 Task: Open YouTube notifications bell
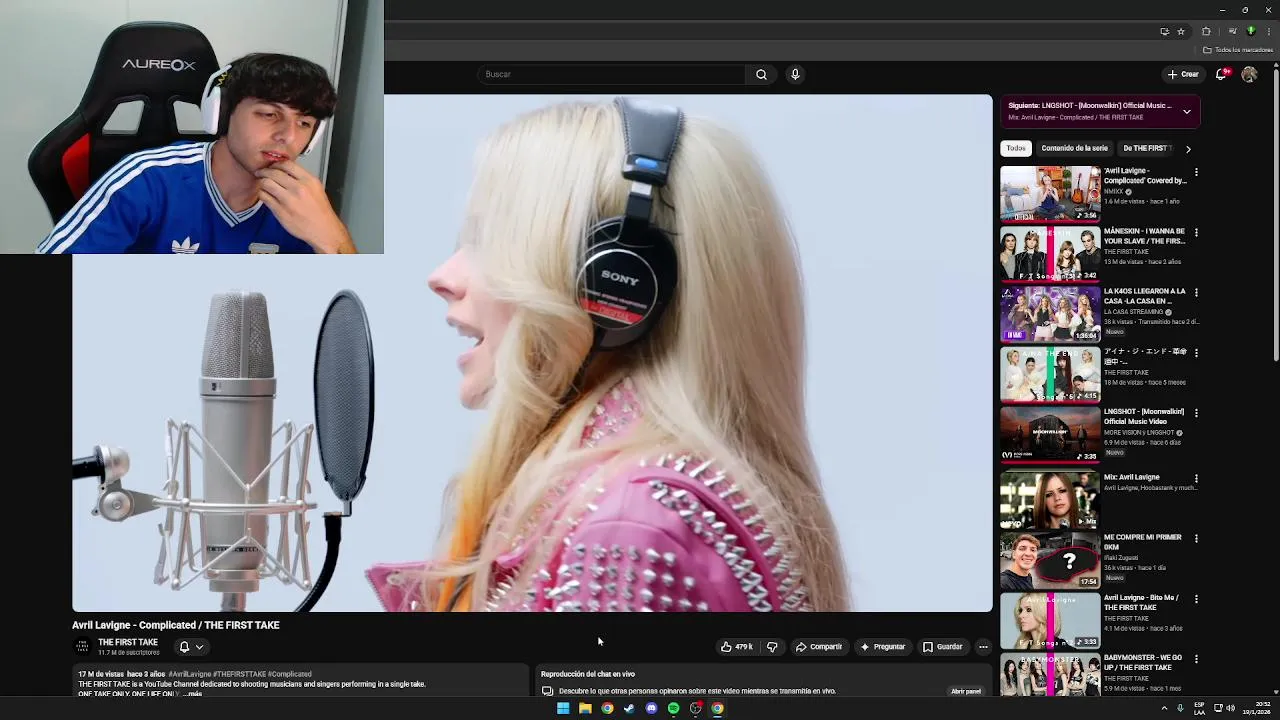tap(1221, 74)
